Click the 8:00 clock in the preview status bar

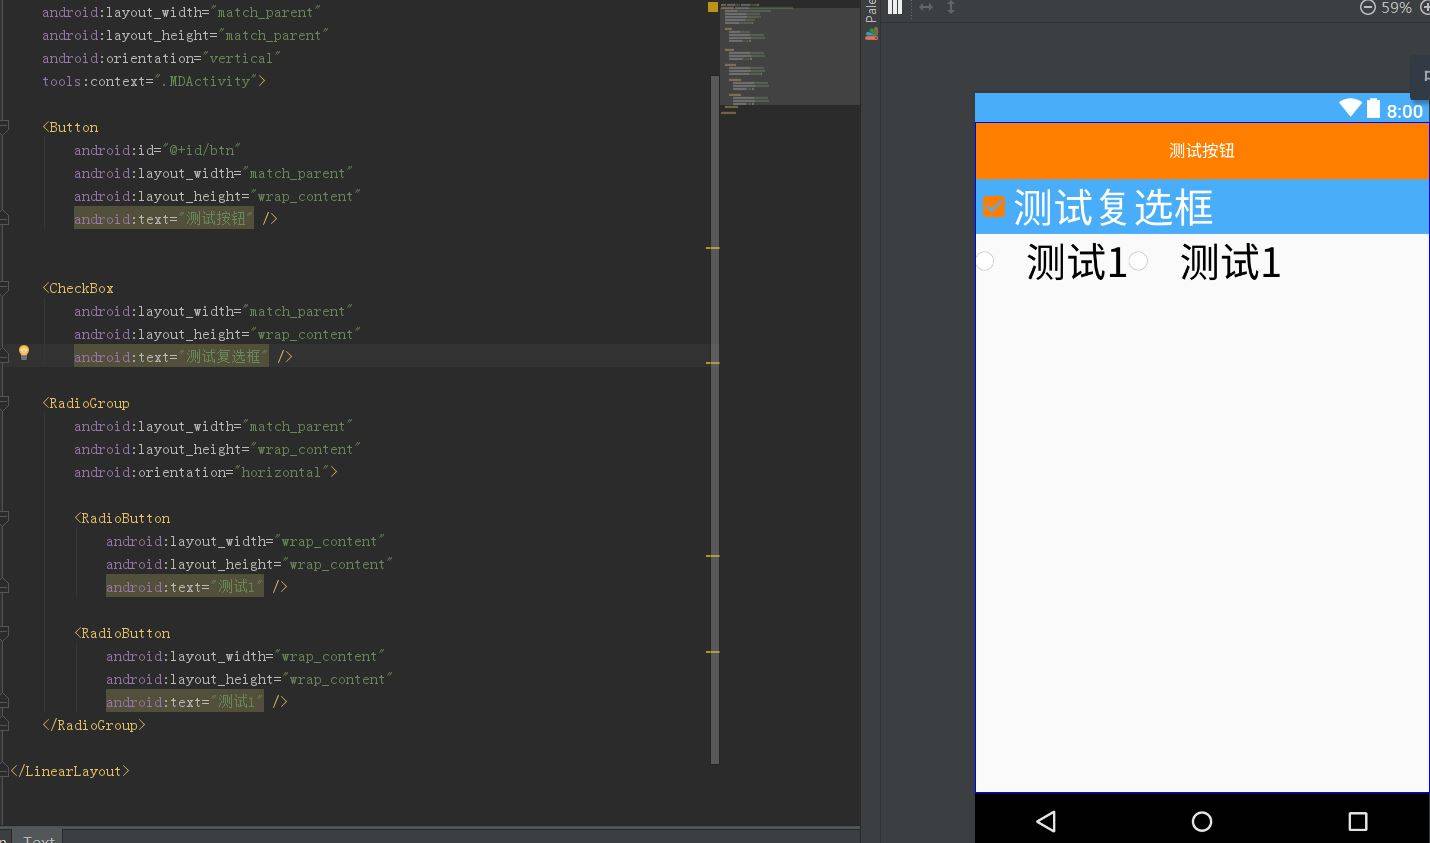(1404, 111)
